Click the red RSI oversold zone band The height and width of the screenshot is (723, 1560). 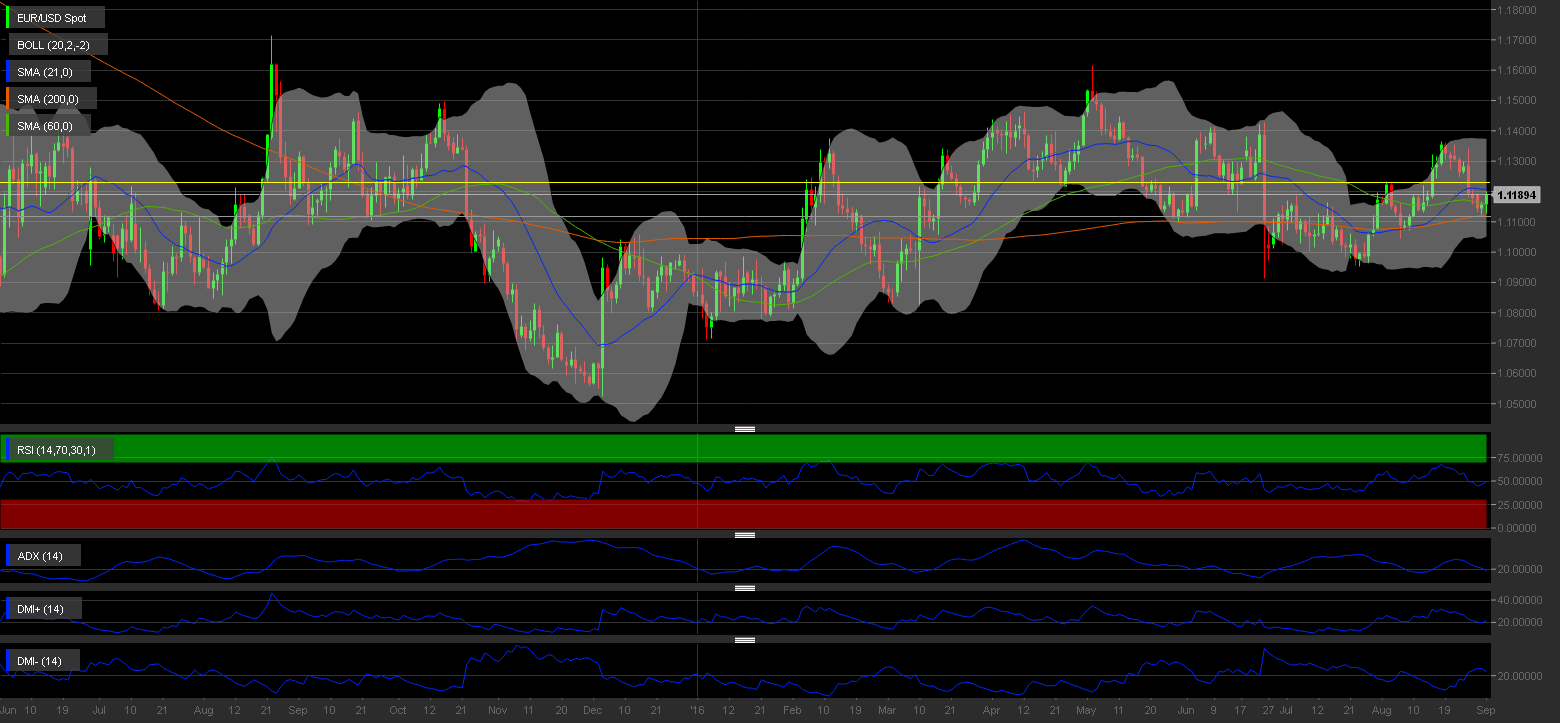pos(744,514)
